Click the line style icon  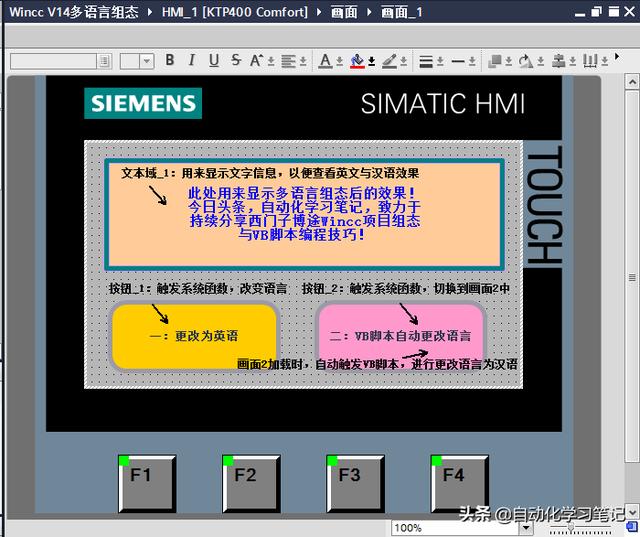(458, 62)
